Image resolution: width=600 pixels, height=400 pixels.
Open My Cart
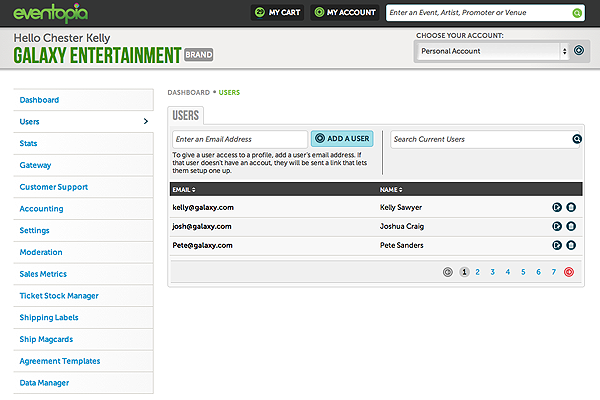(x=277, y=13)
